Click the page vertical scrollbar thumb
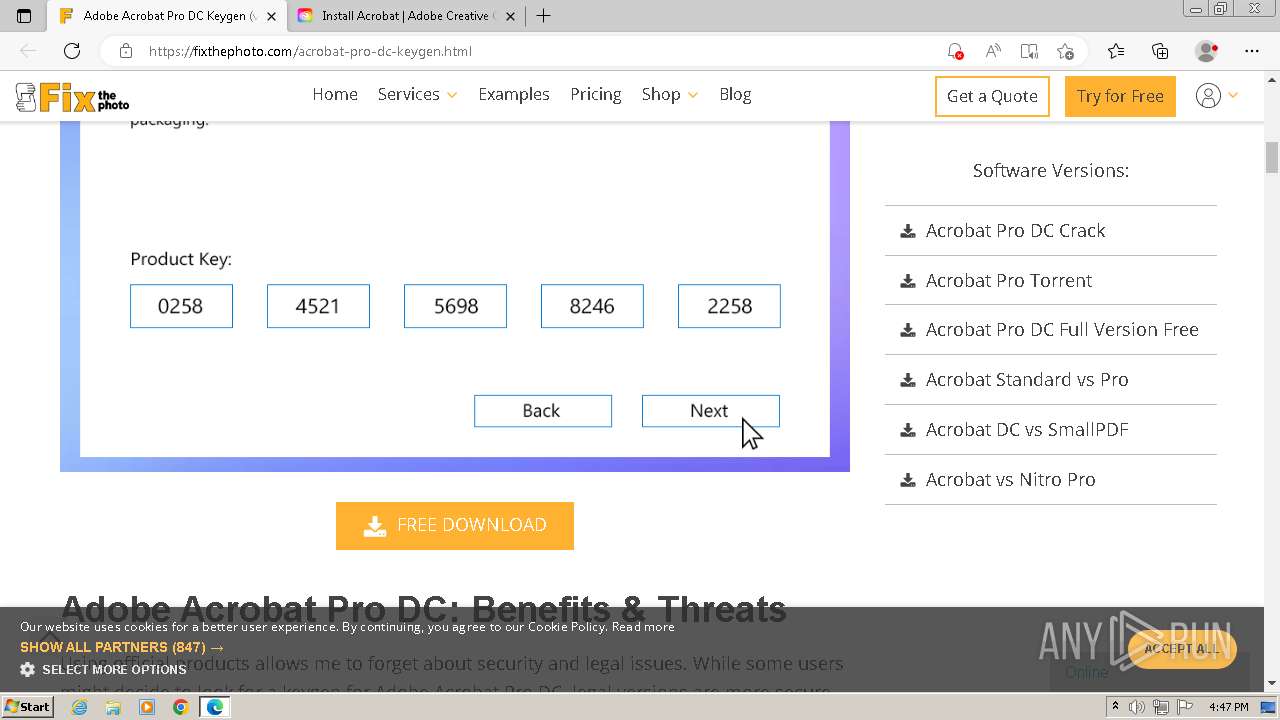This screenshot has height=720, width=1280. point(1272,157)
